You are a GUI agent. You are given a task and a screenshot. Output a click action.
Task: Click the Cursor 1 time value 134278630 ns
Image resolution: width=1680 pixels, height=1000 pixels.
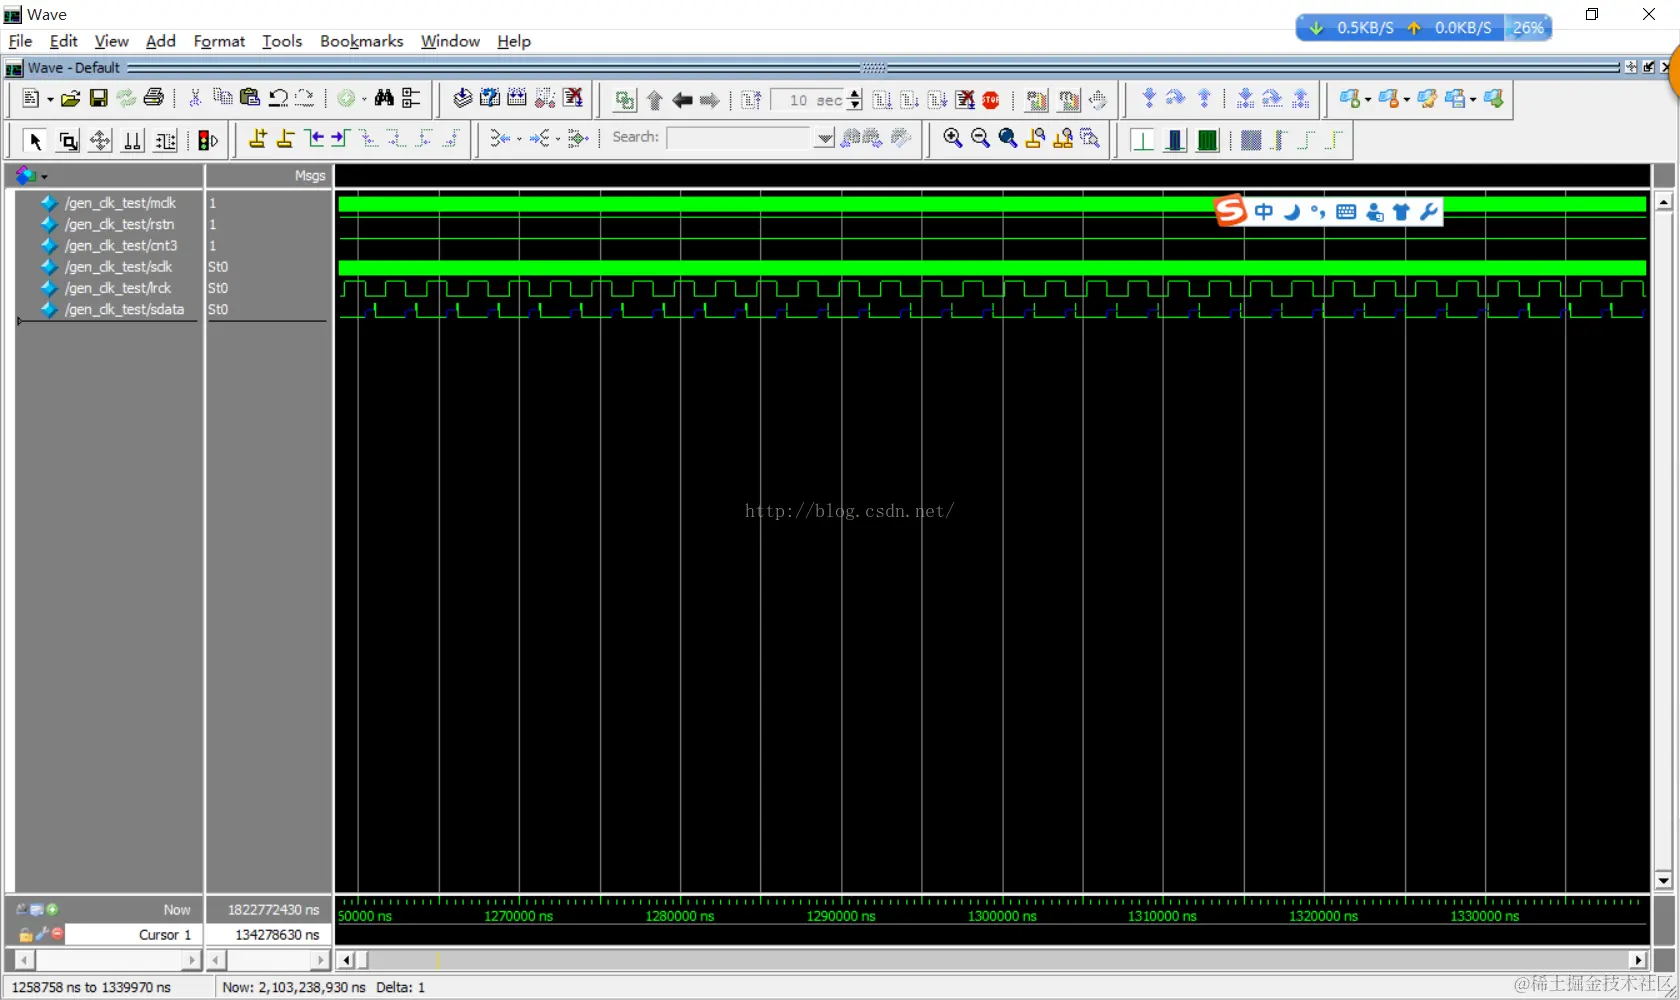(277, 934)
